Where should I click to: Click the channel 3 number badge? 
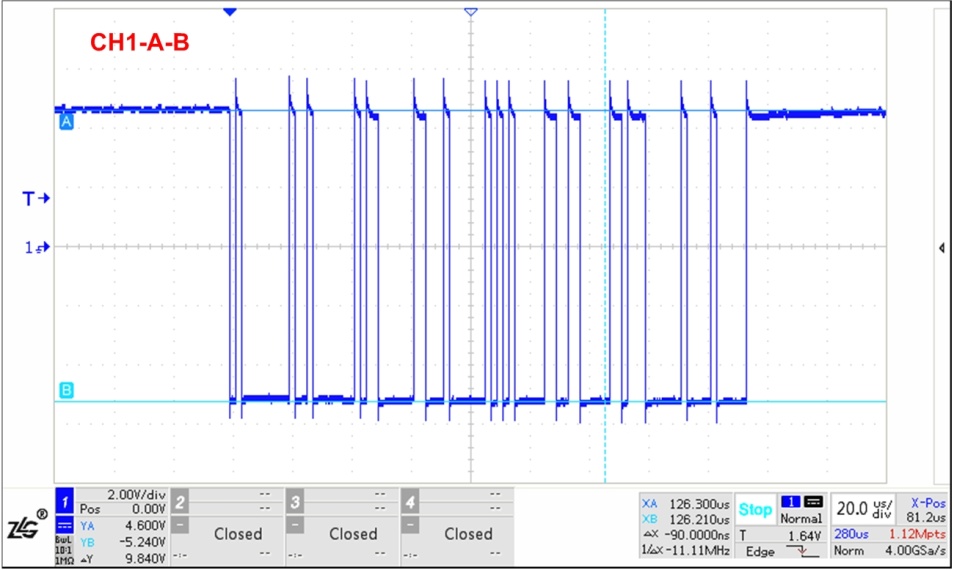tap(294, 499)
